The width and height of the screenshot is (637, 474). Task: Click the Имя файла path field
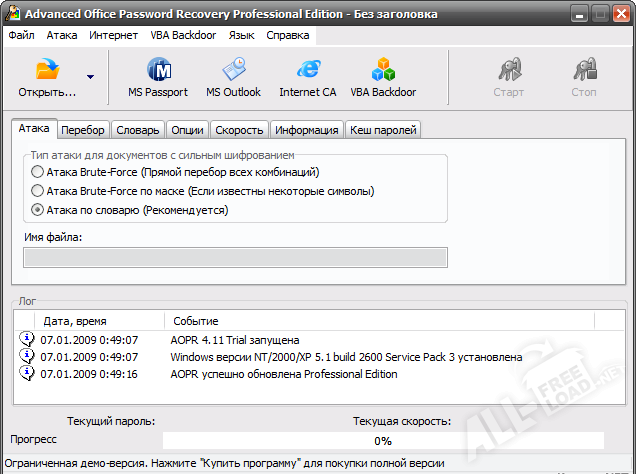click(x=235, y=258)
